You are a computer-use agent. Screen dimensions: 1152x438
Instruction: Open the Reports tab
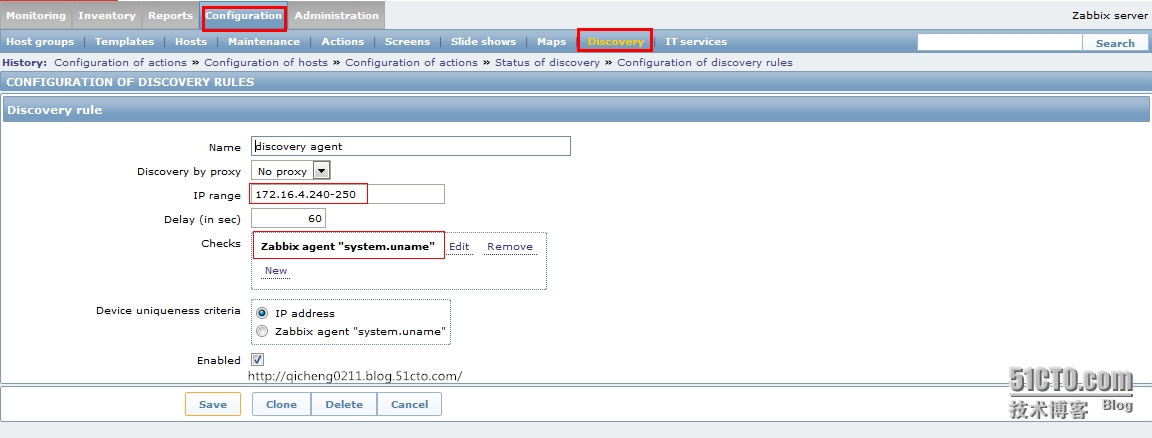[x=170, y=15]
